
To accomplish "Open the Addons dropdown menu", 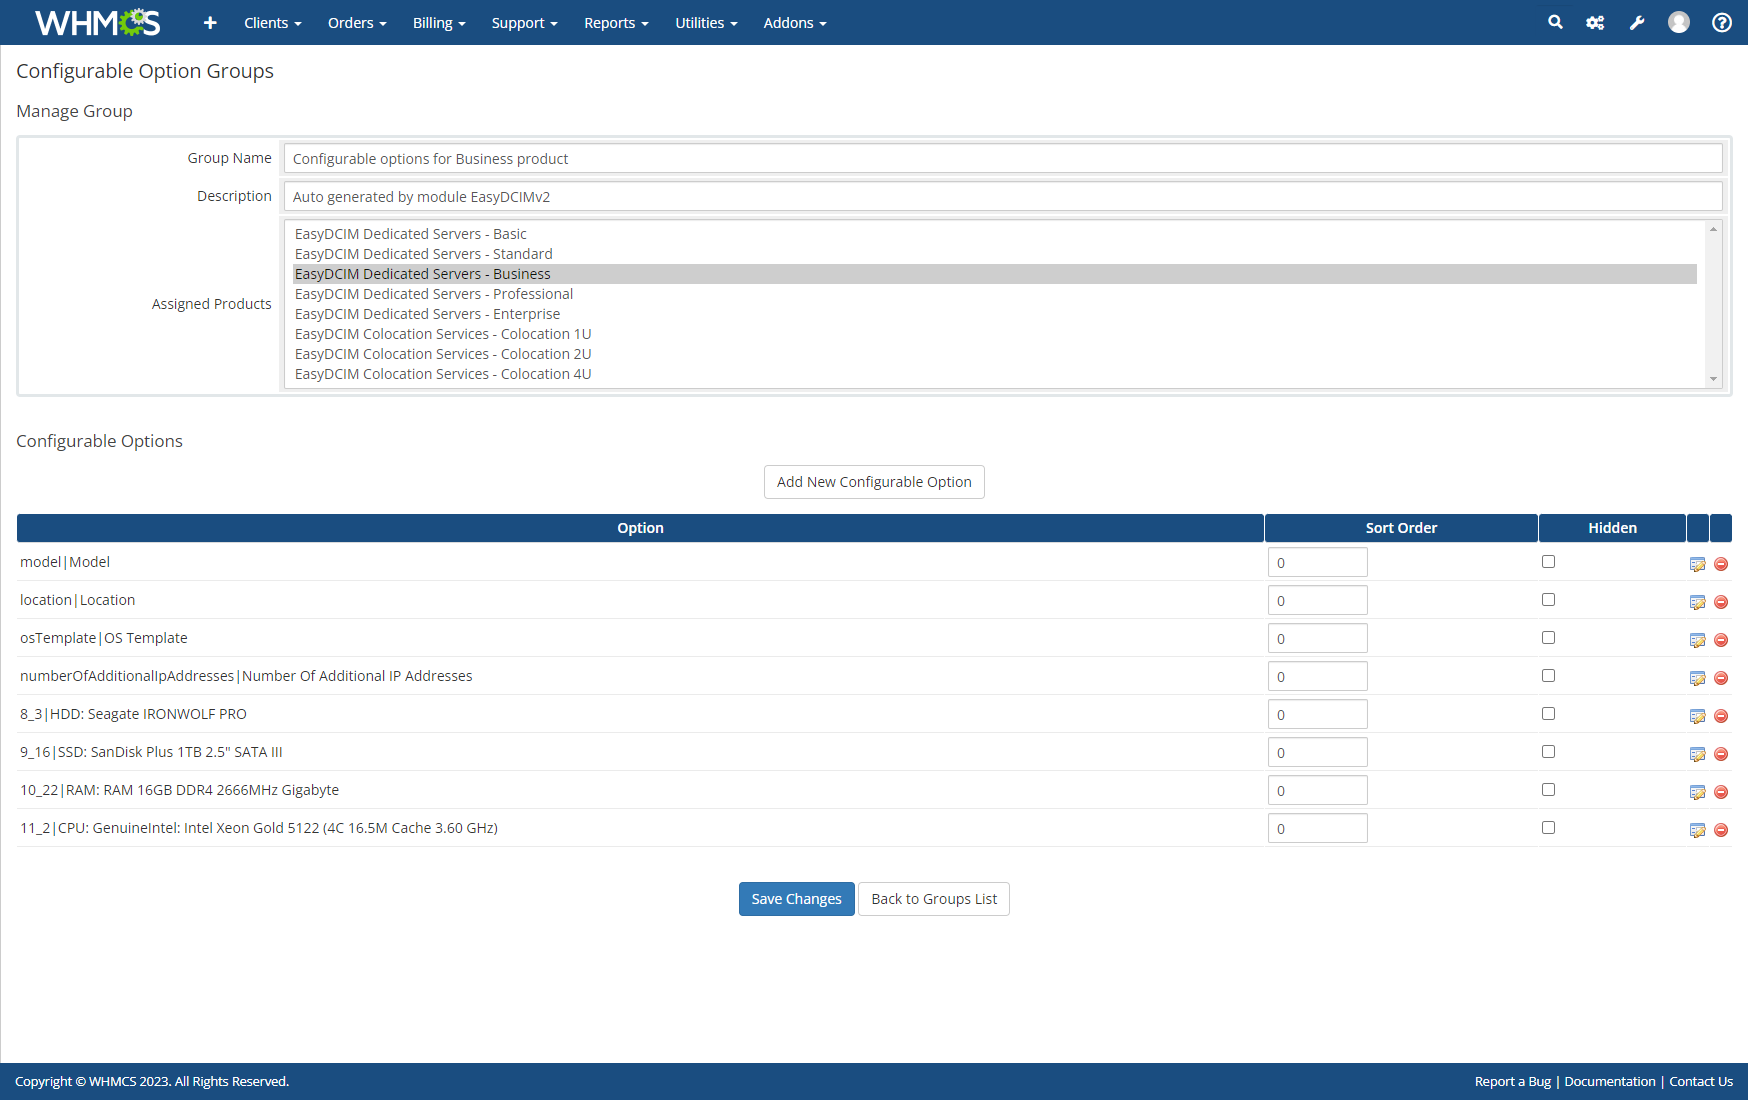I will 795,23.
